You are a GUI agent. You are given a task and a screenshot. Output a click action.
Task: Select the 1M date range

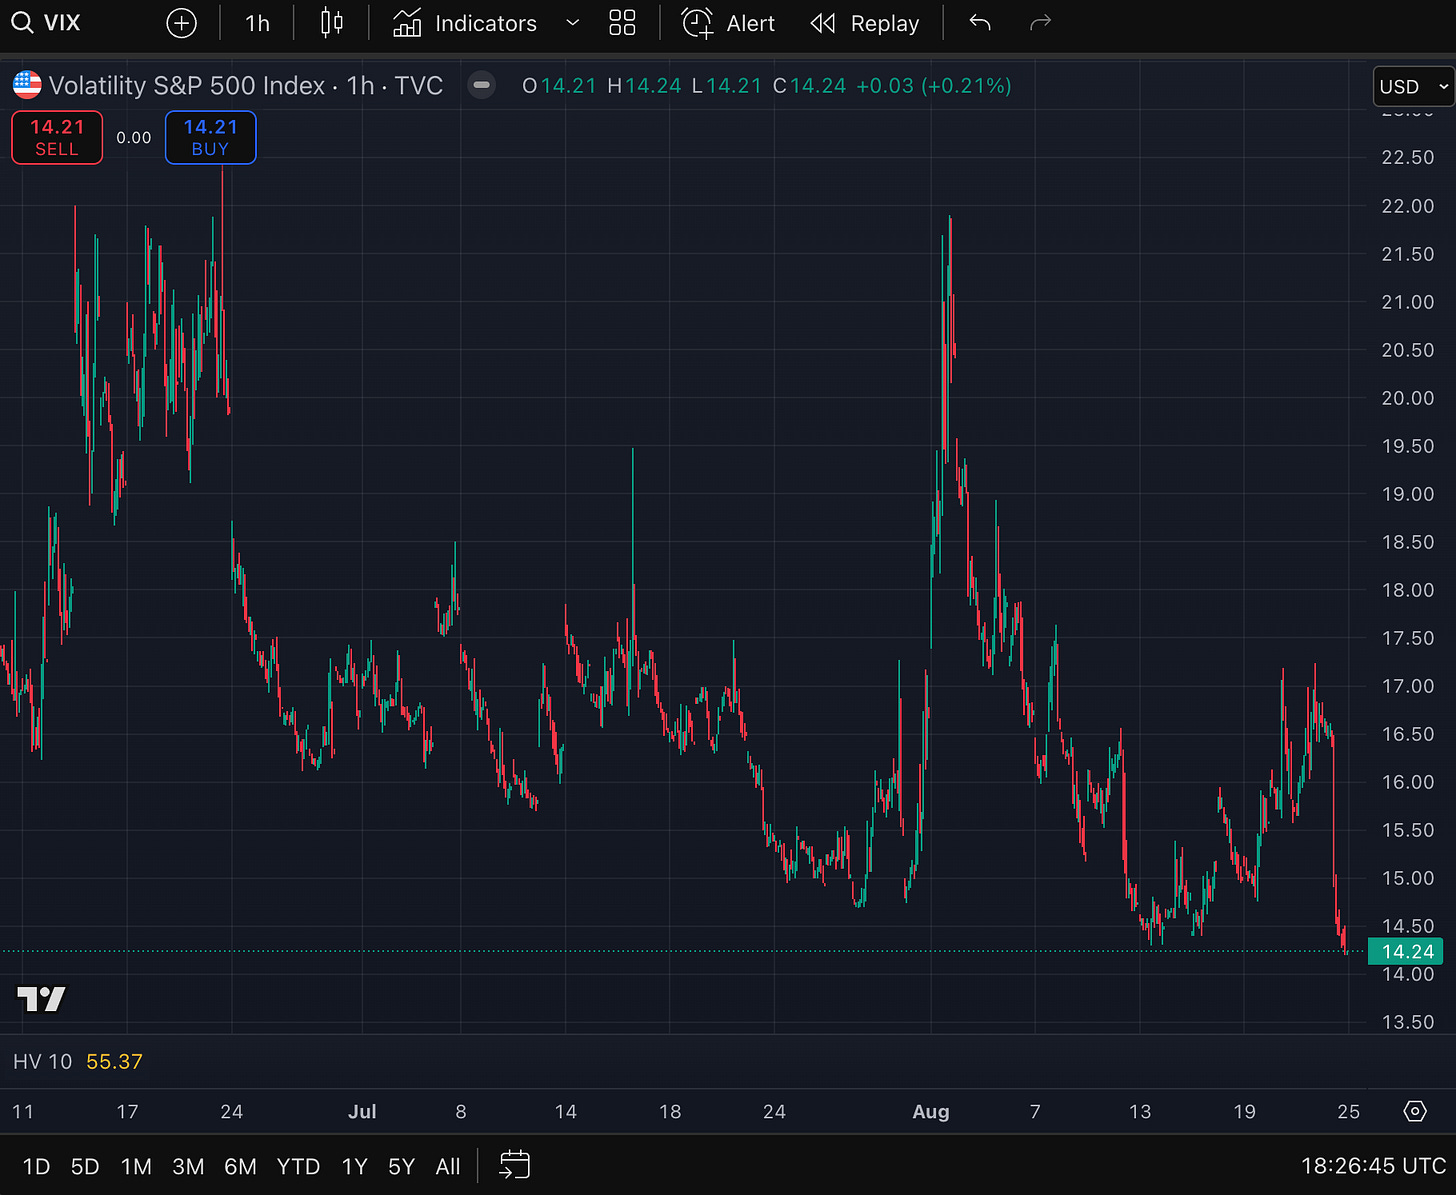click(x=136, y=1166)
